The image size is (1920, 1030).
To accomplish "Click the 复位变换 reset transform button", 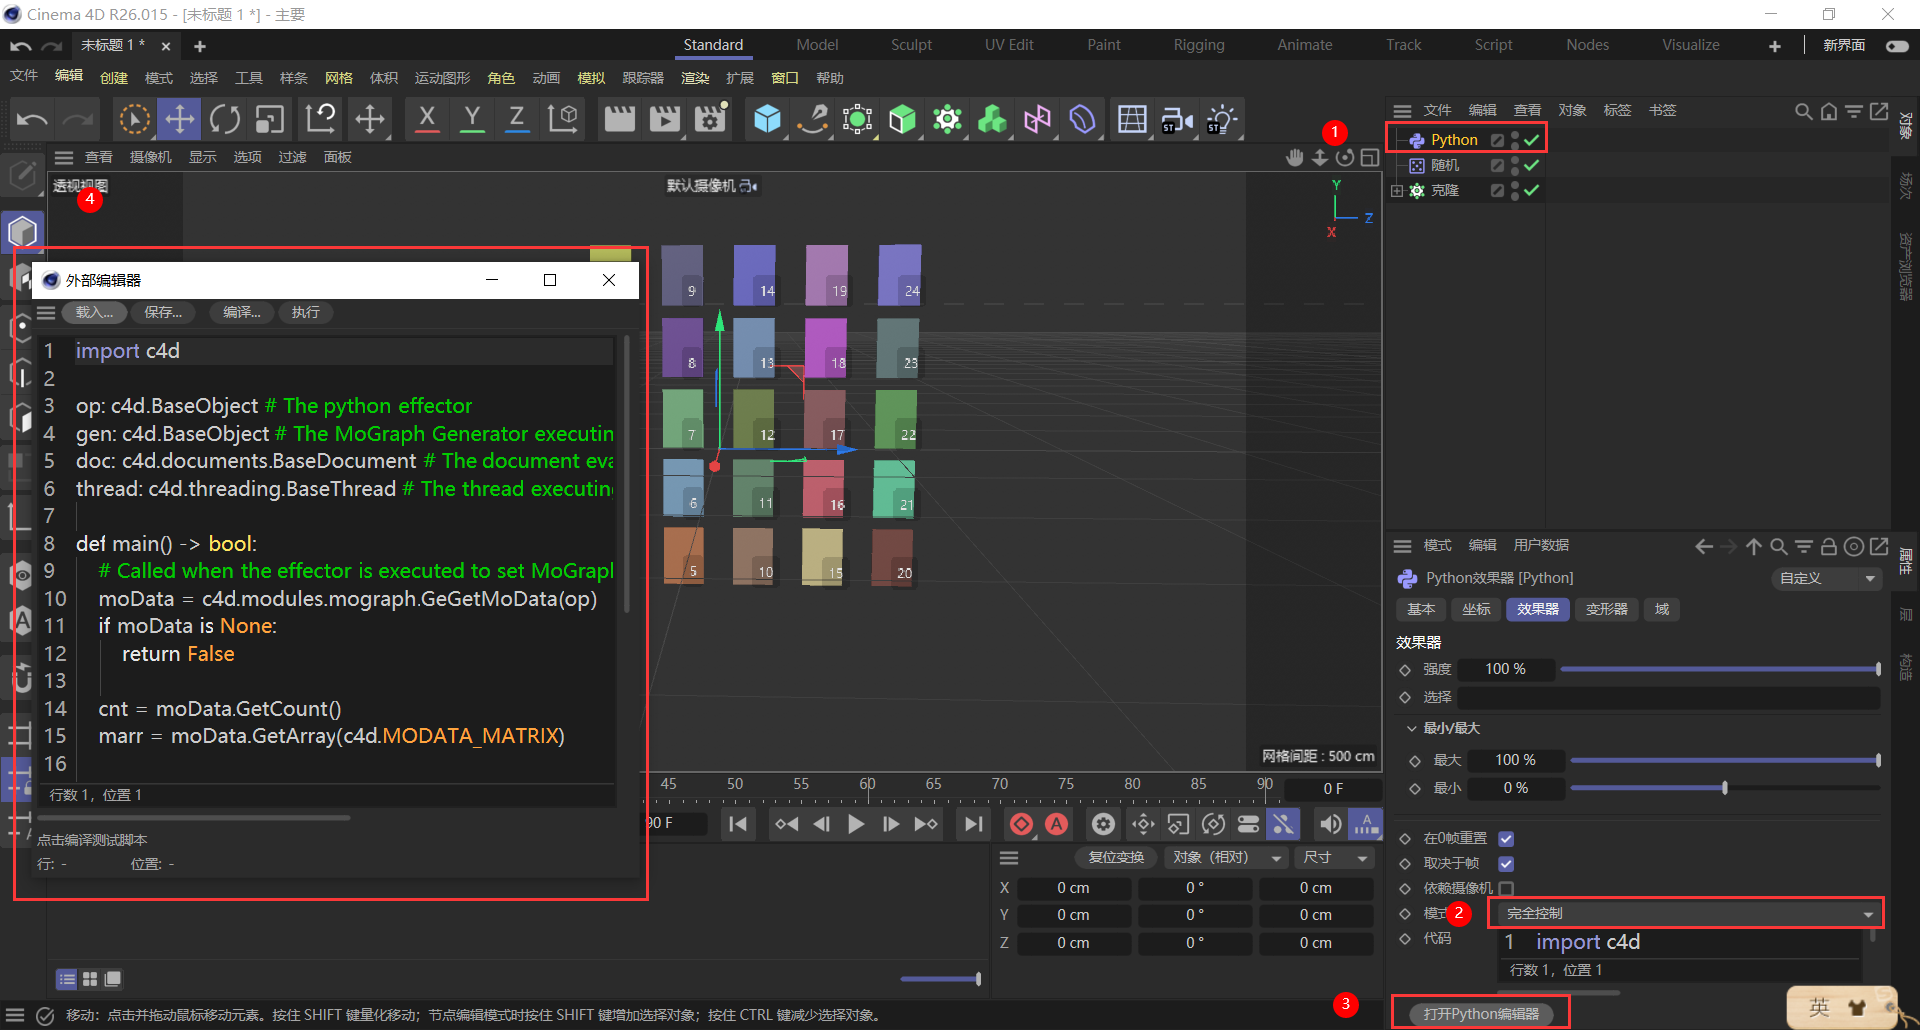I will click(x=1116, y=857).
